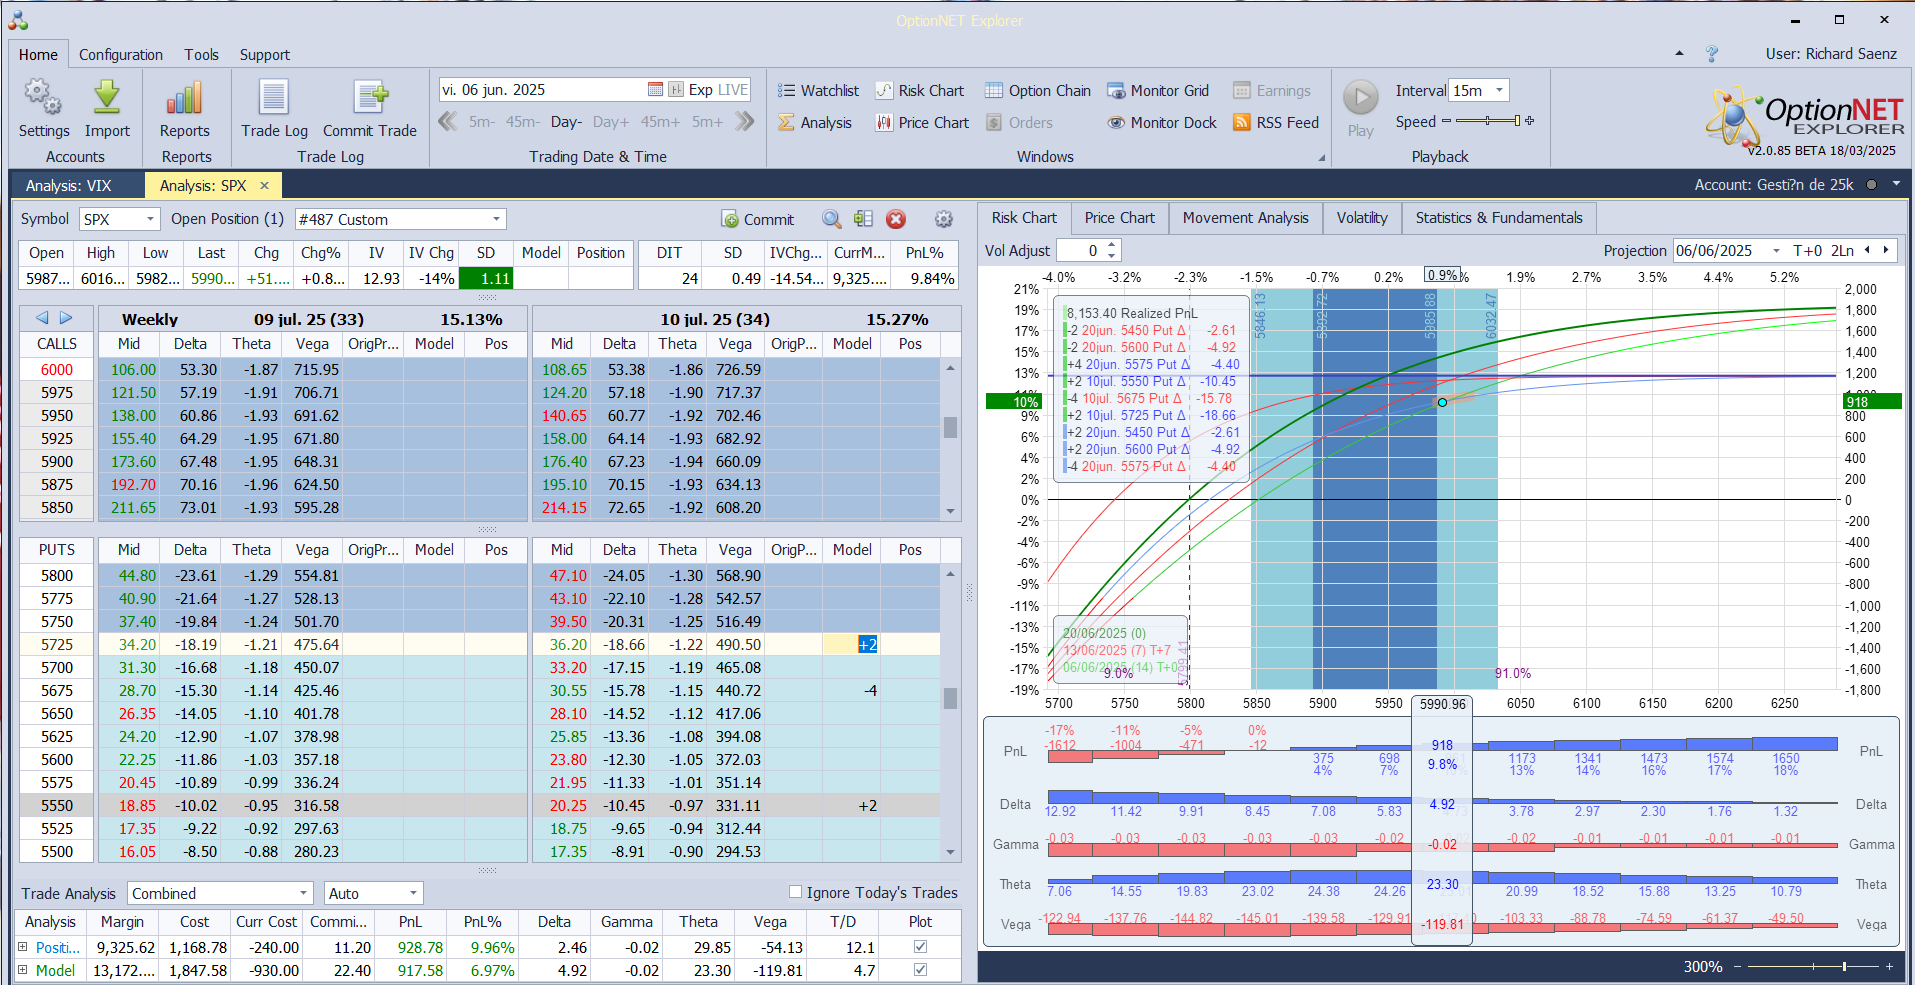Open the RSS Feed window
This screenshot has width=1915, height=985.
tap(1276, 123)
